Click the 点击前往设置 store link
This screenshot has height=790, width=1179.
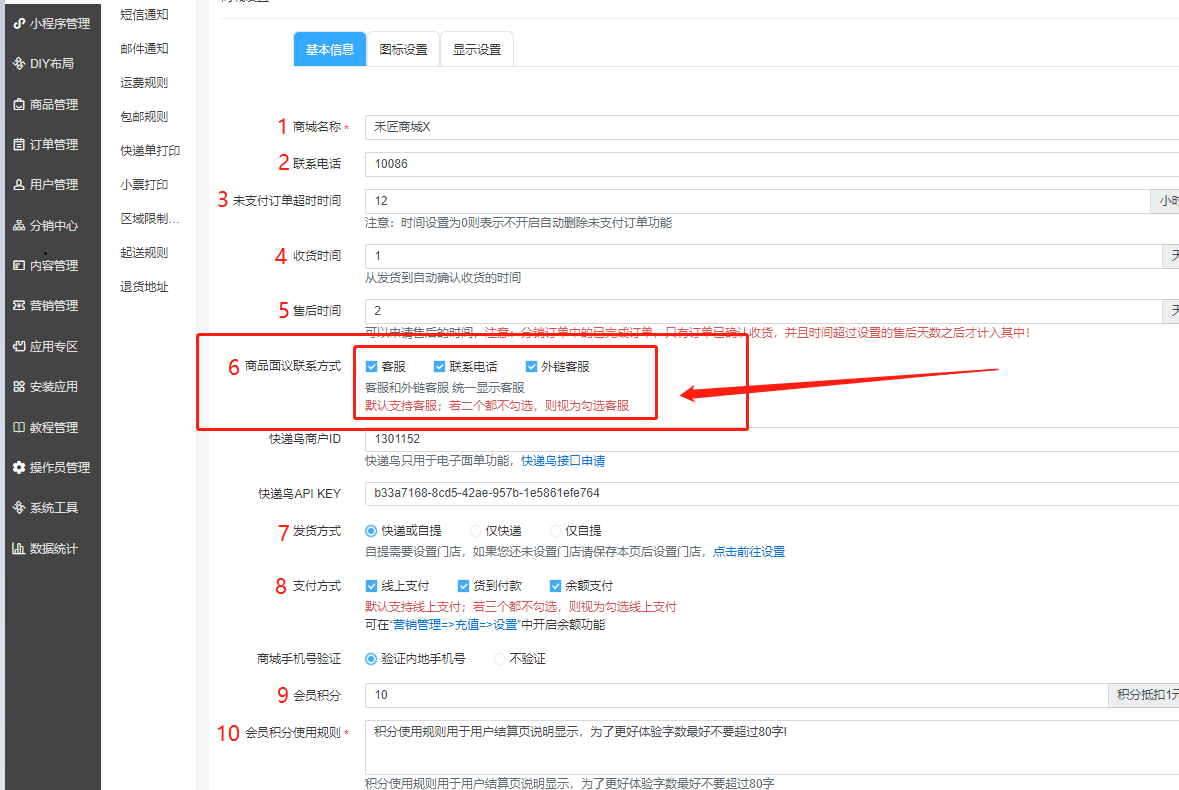748,552
